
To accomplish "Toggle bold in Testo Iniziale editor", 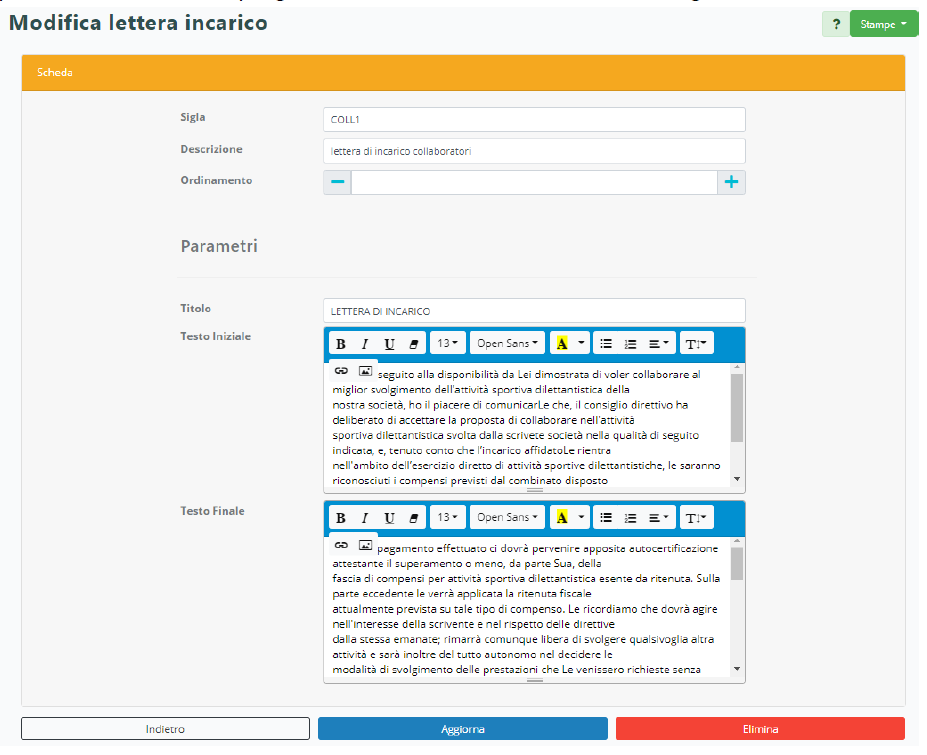I will 341,344.
